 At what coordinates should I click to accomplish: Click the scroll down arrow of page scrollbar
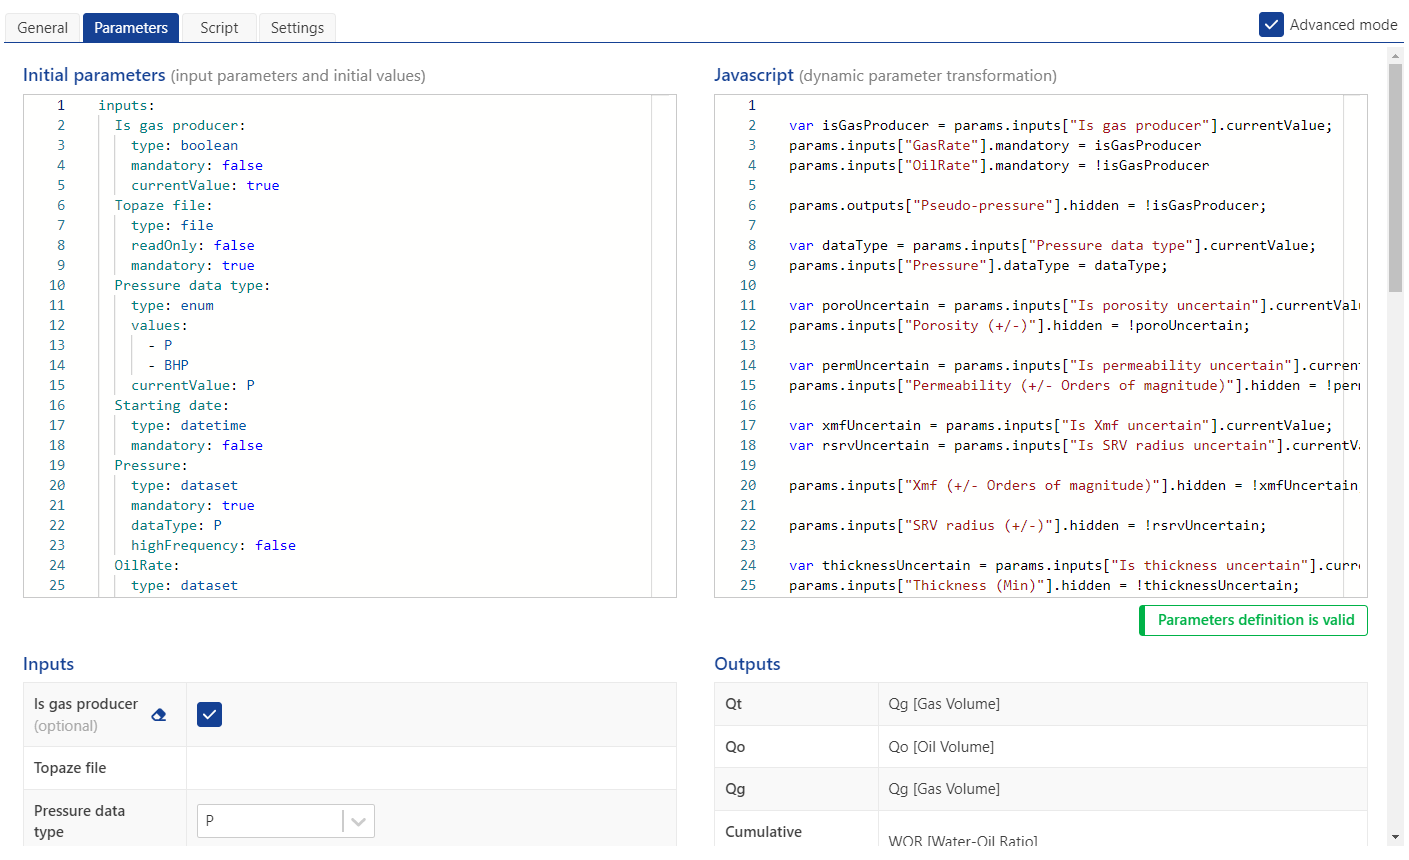tap(1396, 836)
